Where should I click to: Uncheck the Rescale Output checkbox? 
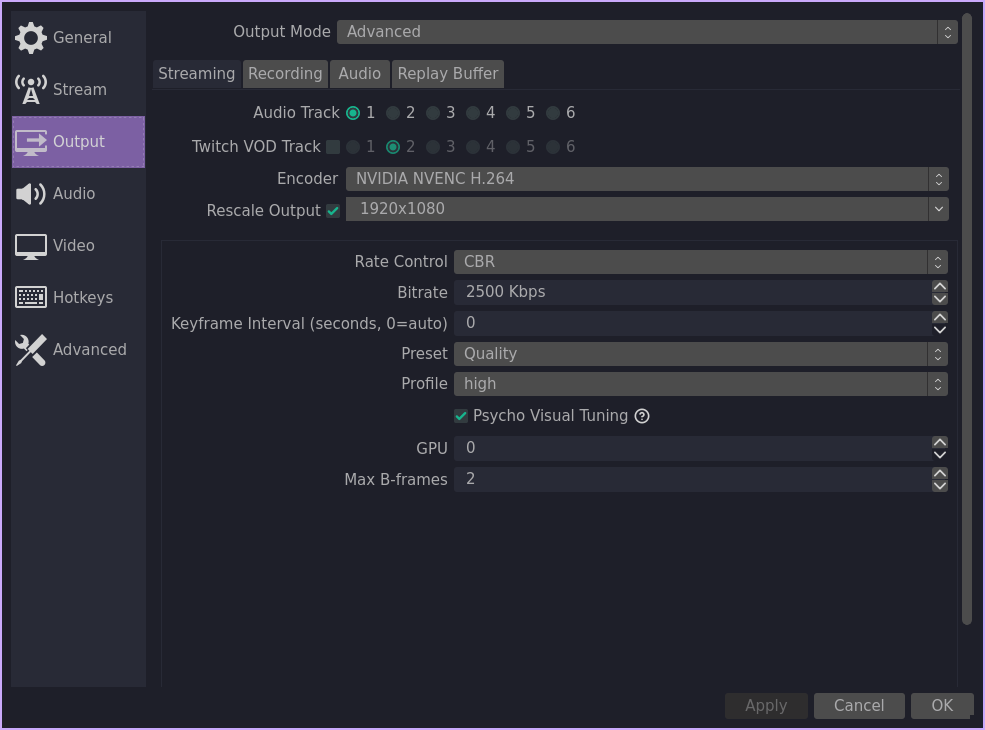pos(333,211)
